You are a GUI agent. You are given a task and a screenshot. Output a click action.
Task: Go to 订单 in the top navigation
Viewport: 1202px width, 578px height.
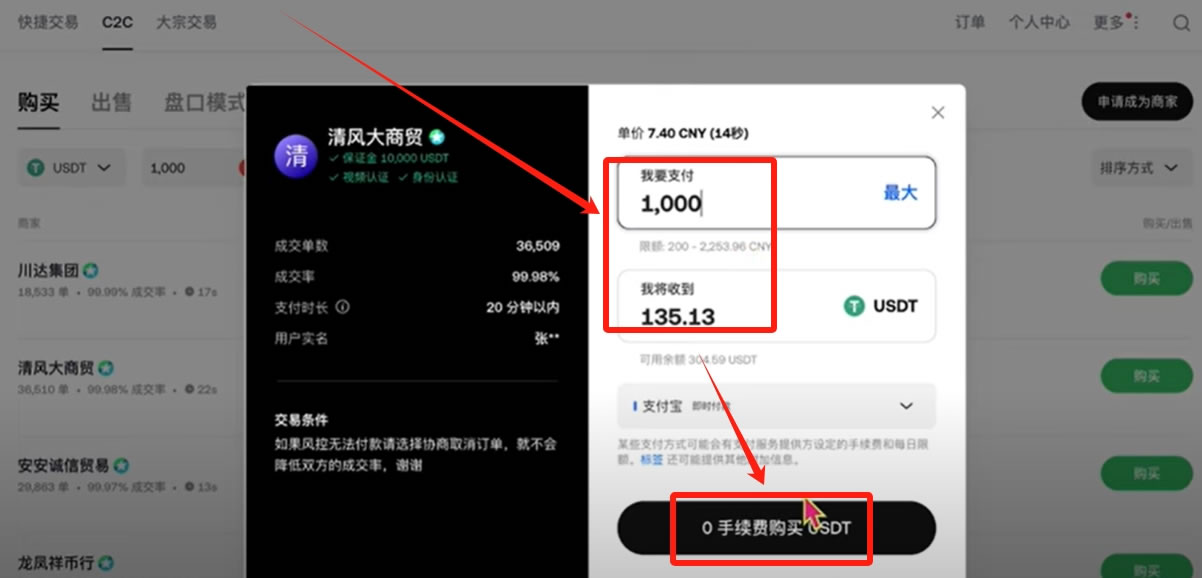click(969, 22)
